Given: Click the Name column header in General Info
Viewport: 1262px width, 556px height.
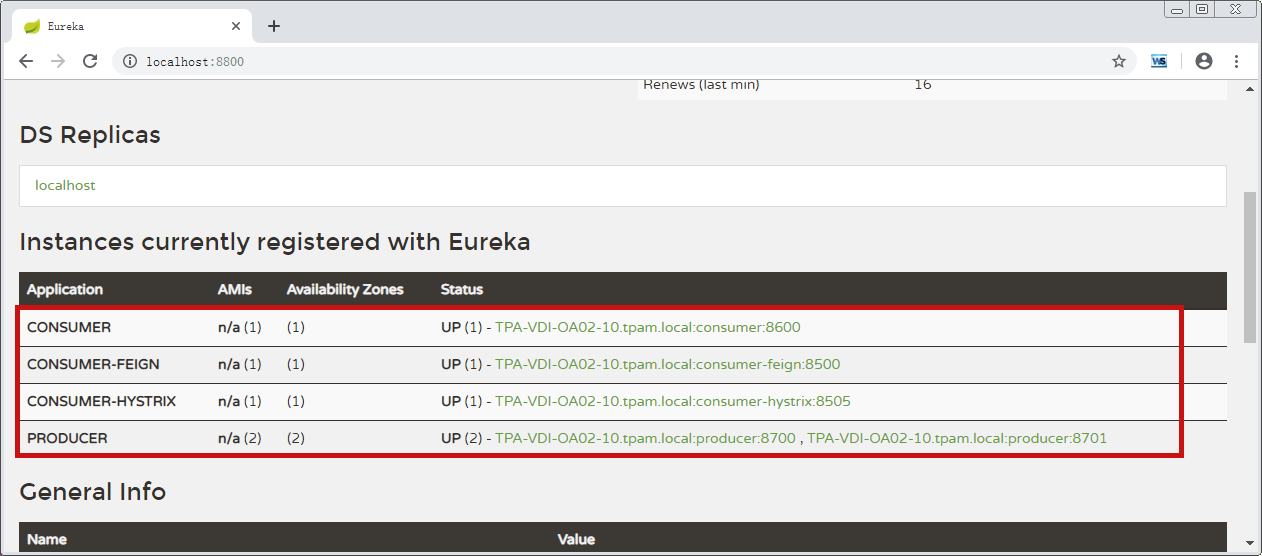Looking at the screenshot, I should (x=47, y=539).
